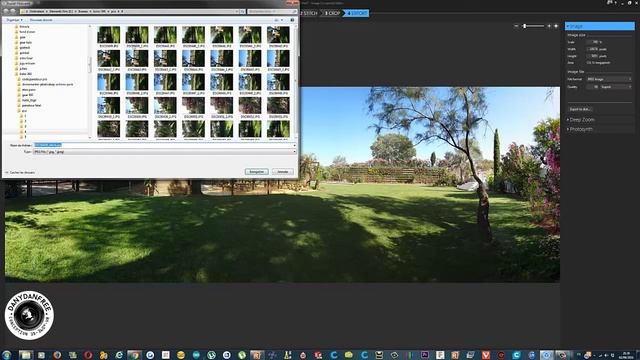640x360 pixels.
Task: Click the Annuler button
Action: (x=283, y=172)
